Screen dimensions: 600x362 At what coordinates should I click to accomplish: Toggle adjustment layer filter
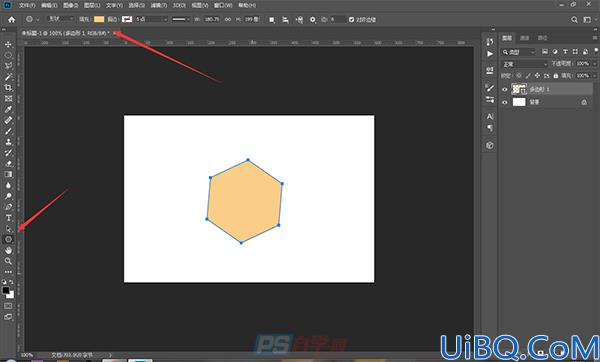point(555,52)
